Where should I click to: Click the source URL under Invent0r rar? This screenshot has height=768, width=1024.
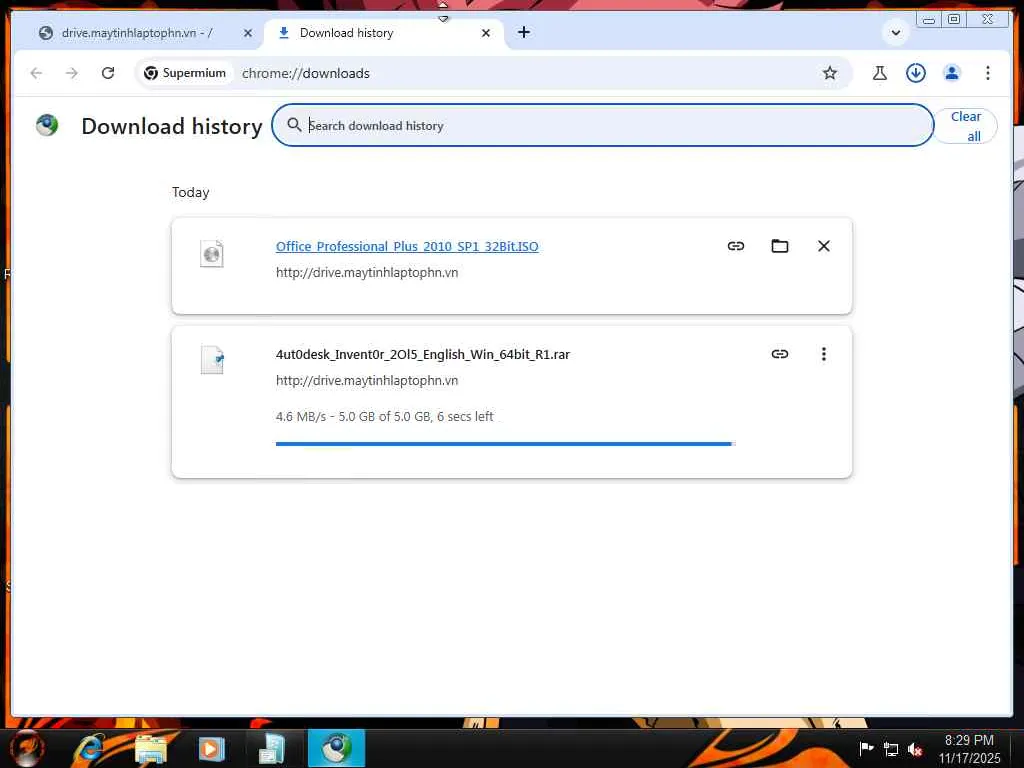point(367,380)
